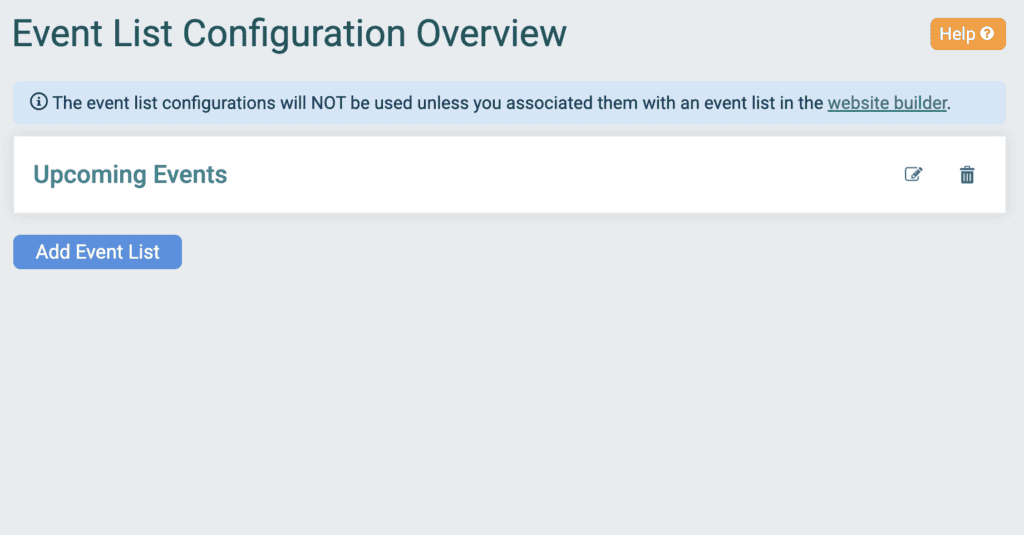Click the words "Upcoming Events" in the list row
Screen dimensions: 1024x535
[x=130, y=174]
